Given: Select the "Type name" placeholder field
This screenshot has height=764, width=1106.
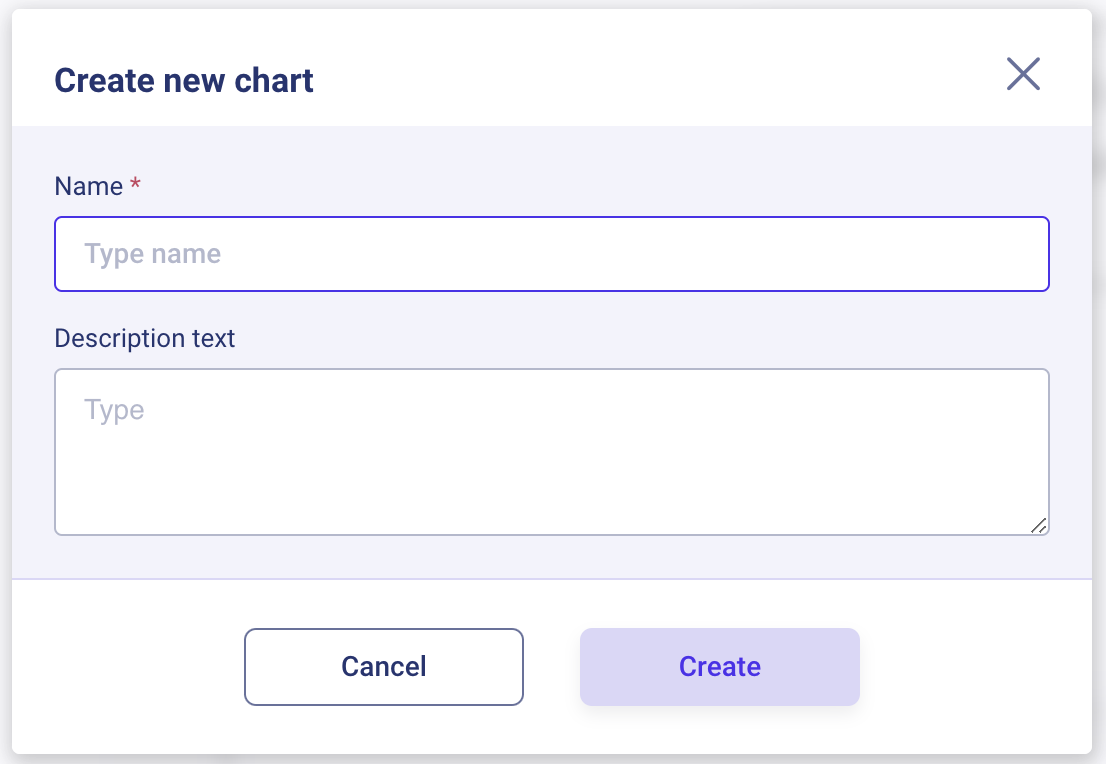Looking at the screenshot, I should [x=551, y=254].
